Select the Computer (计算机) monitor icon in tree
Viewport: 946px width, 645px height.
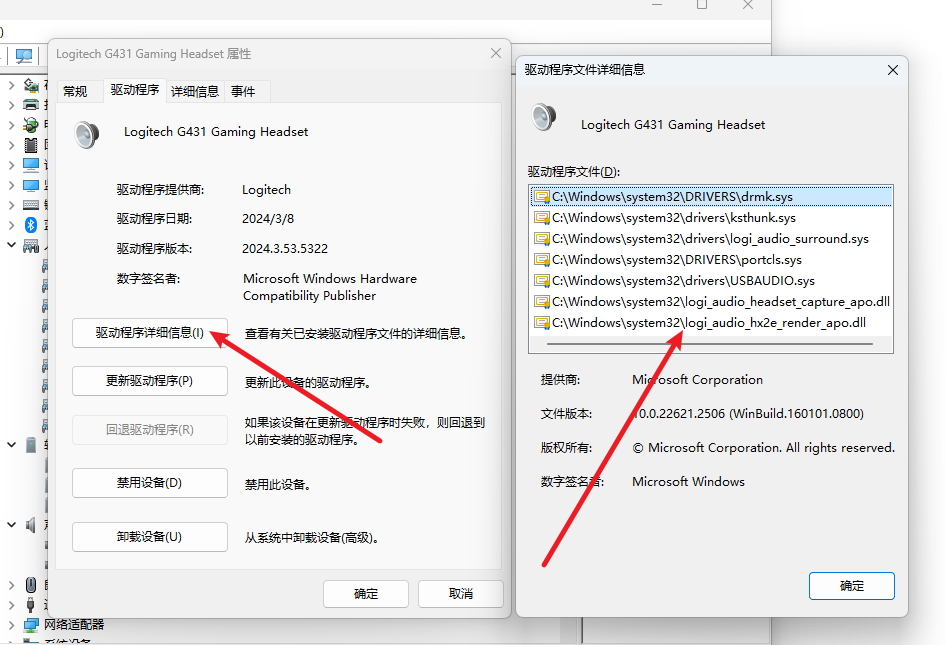31,165
